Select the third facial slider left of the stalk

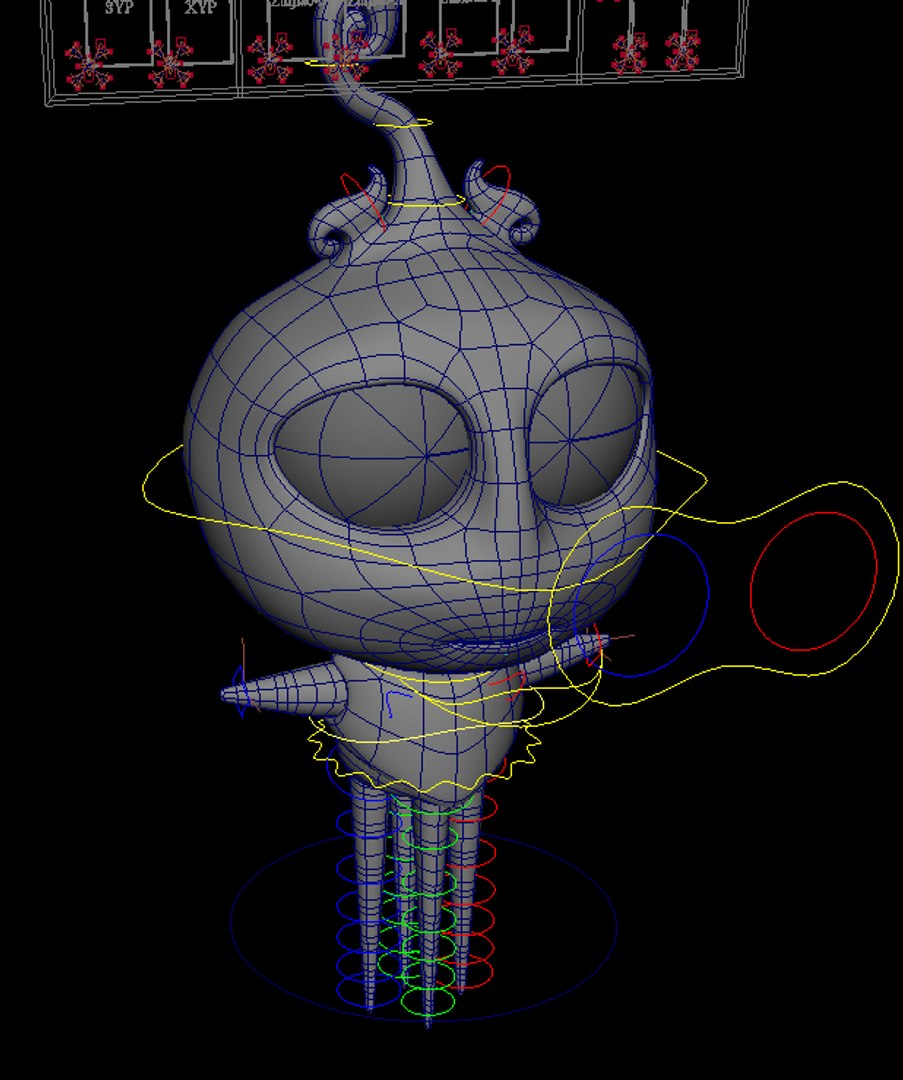point(270,59)
